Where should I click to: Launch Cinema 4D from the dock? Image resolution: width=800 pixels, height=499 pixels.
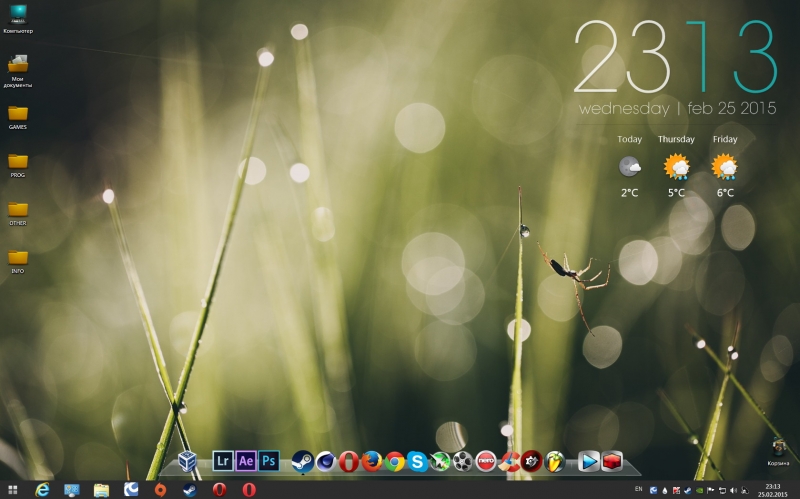pos(326,462)
